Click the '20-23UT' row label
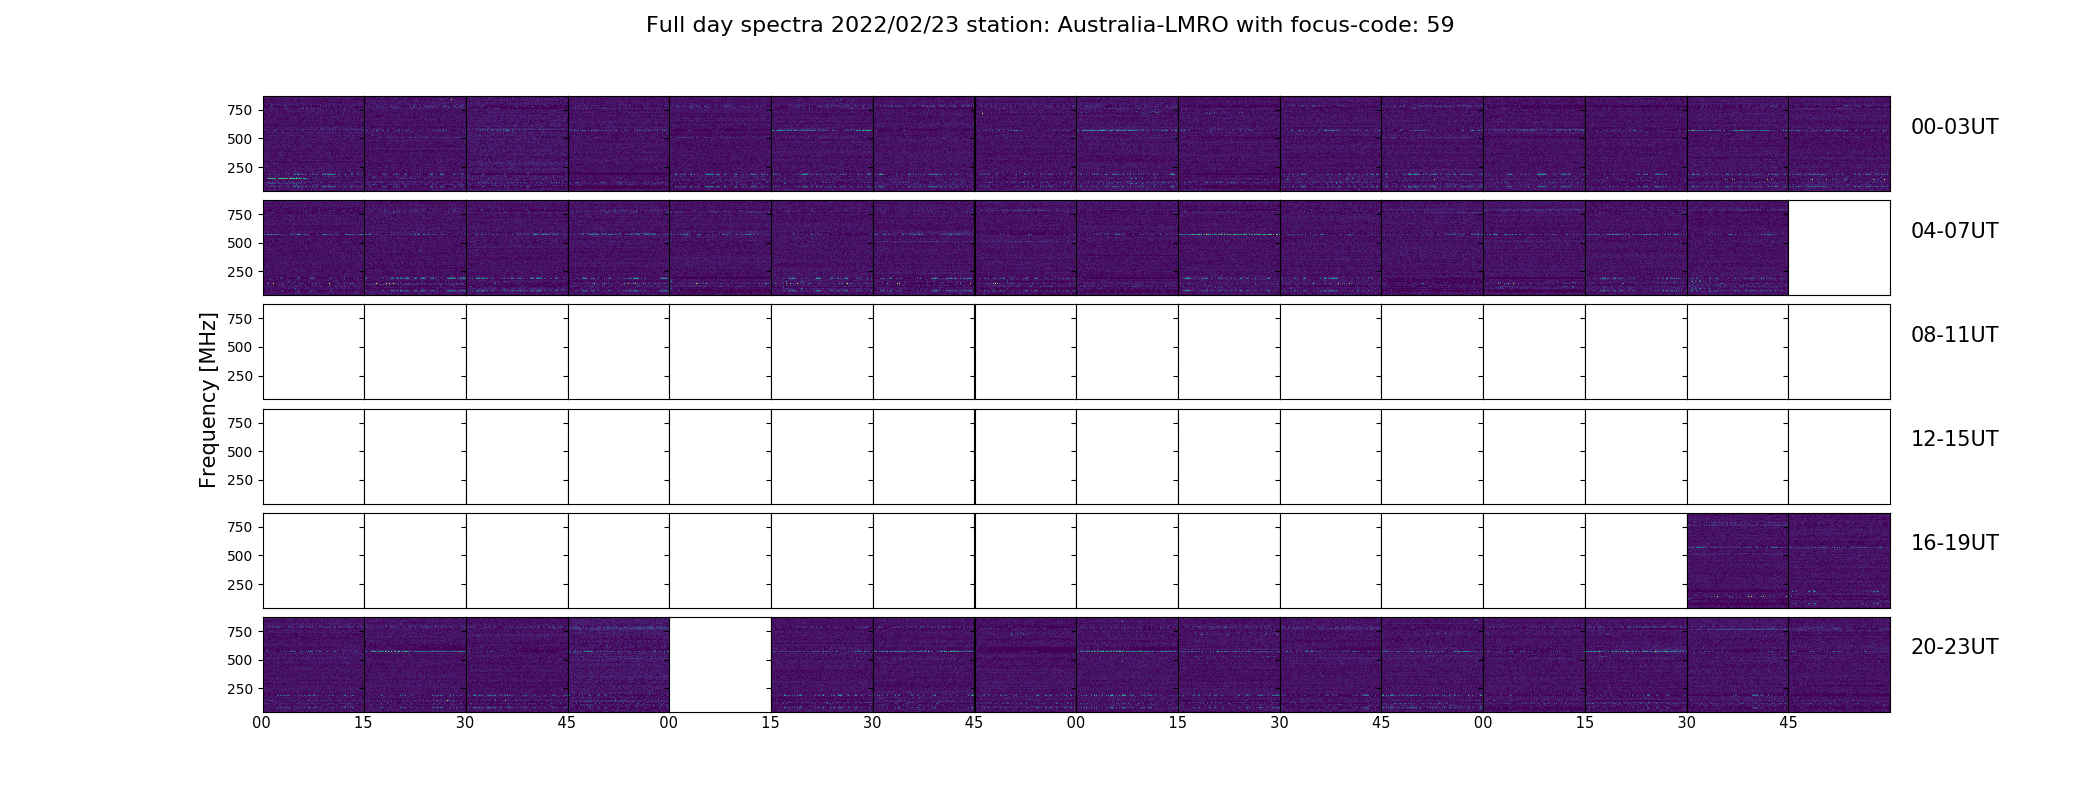 pos(1954,647)
